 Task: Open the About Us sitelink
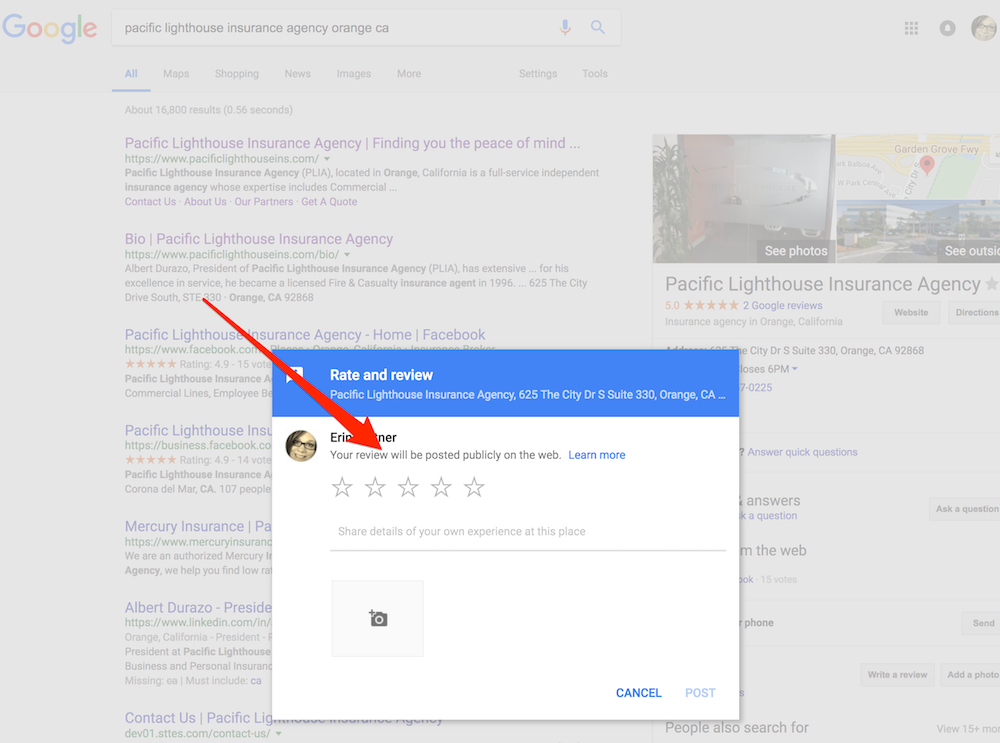tap(205, 202)
